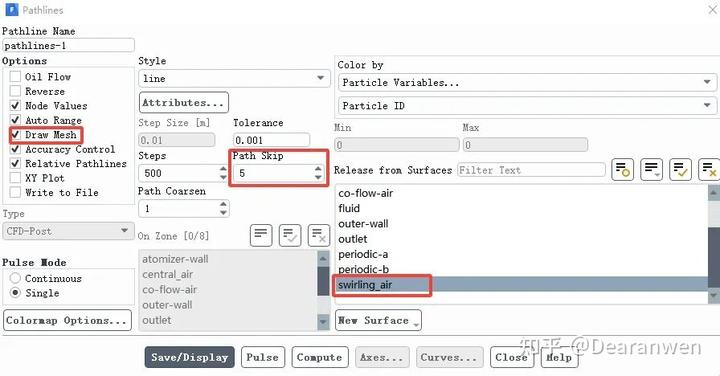Enable the Reverse option checkbox
Viewport: 720px width, 376px height.
coord(15,91)
